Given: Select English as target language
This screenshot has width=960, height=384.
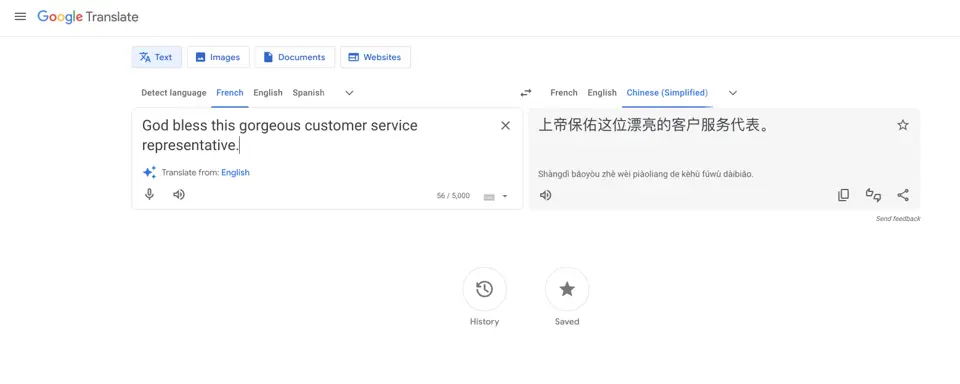Looking at the screenshot, I should coord(602,92).
